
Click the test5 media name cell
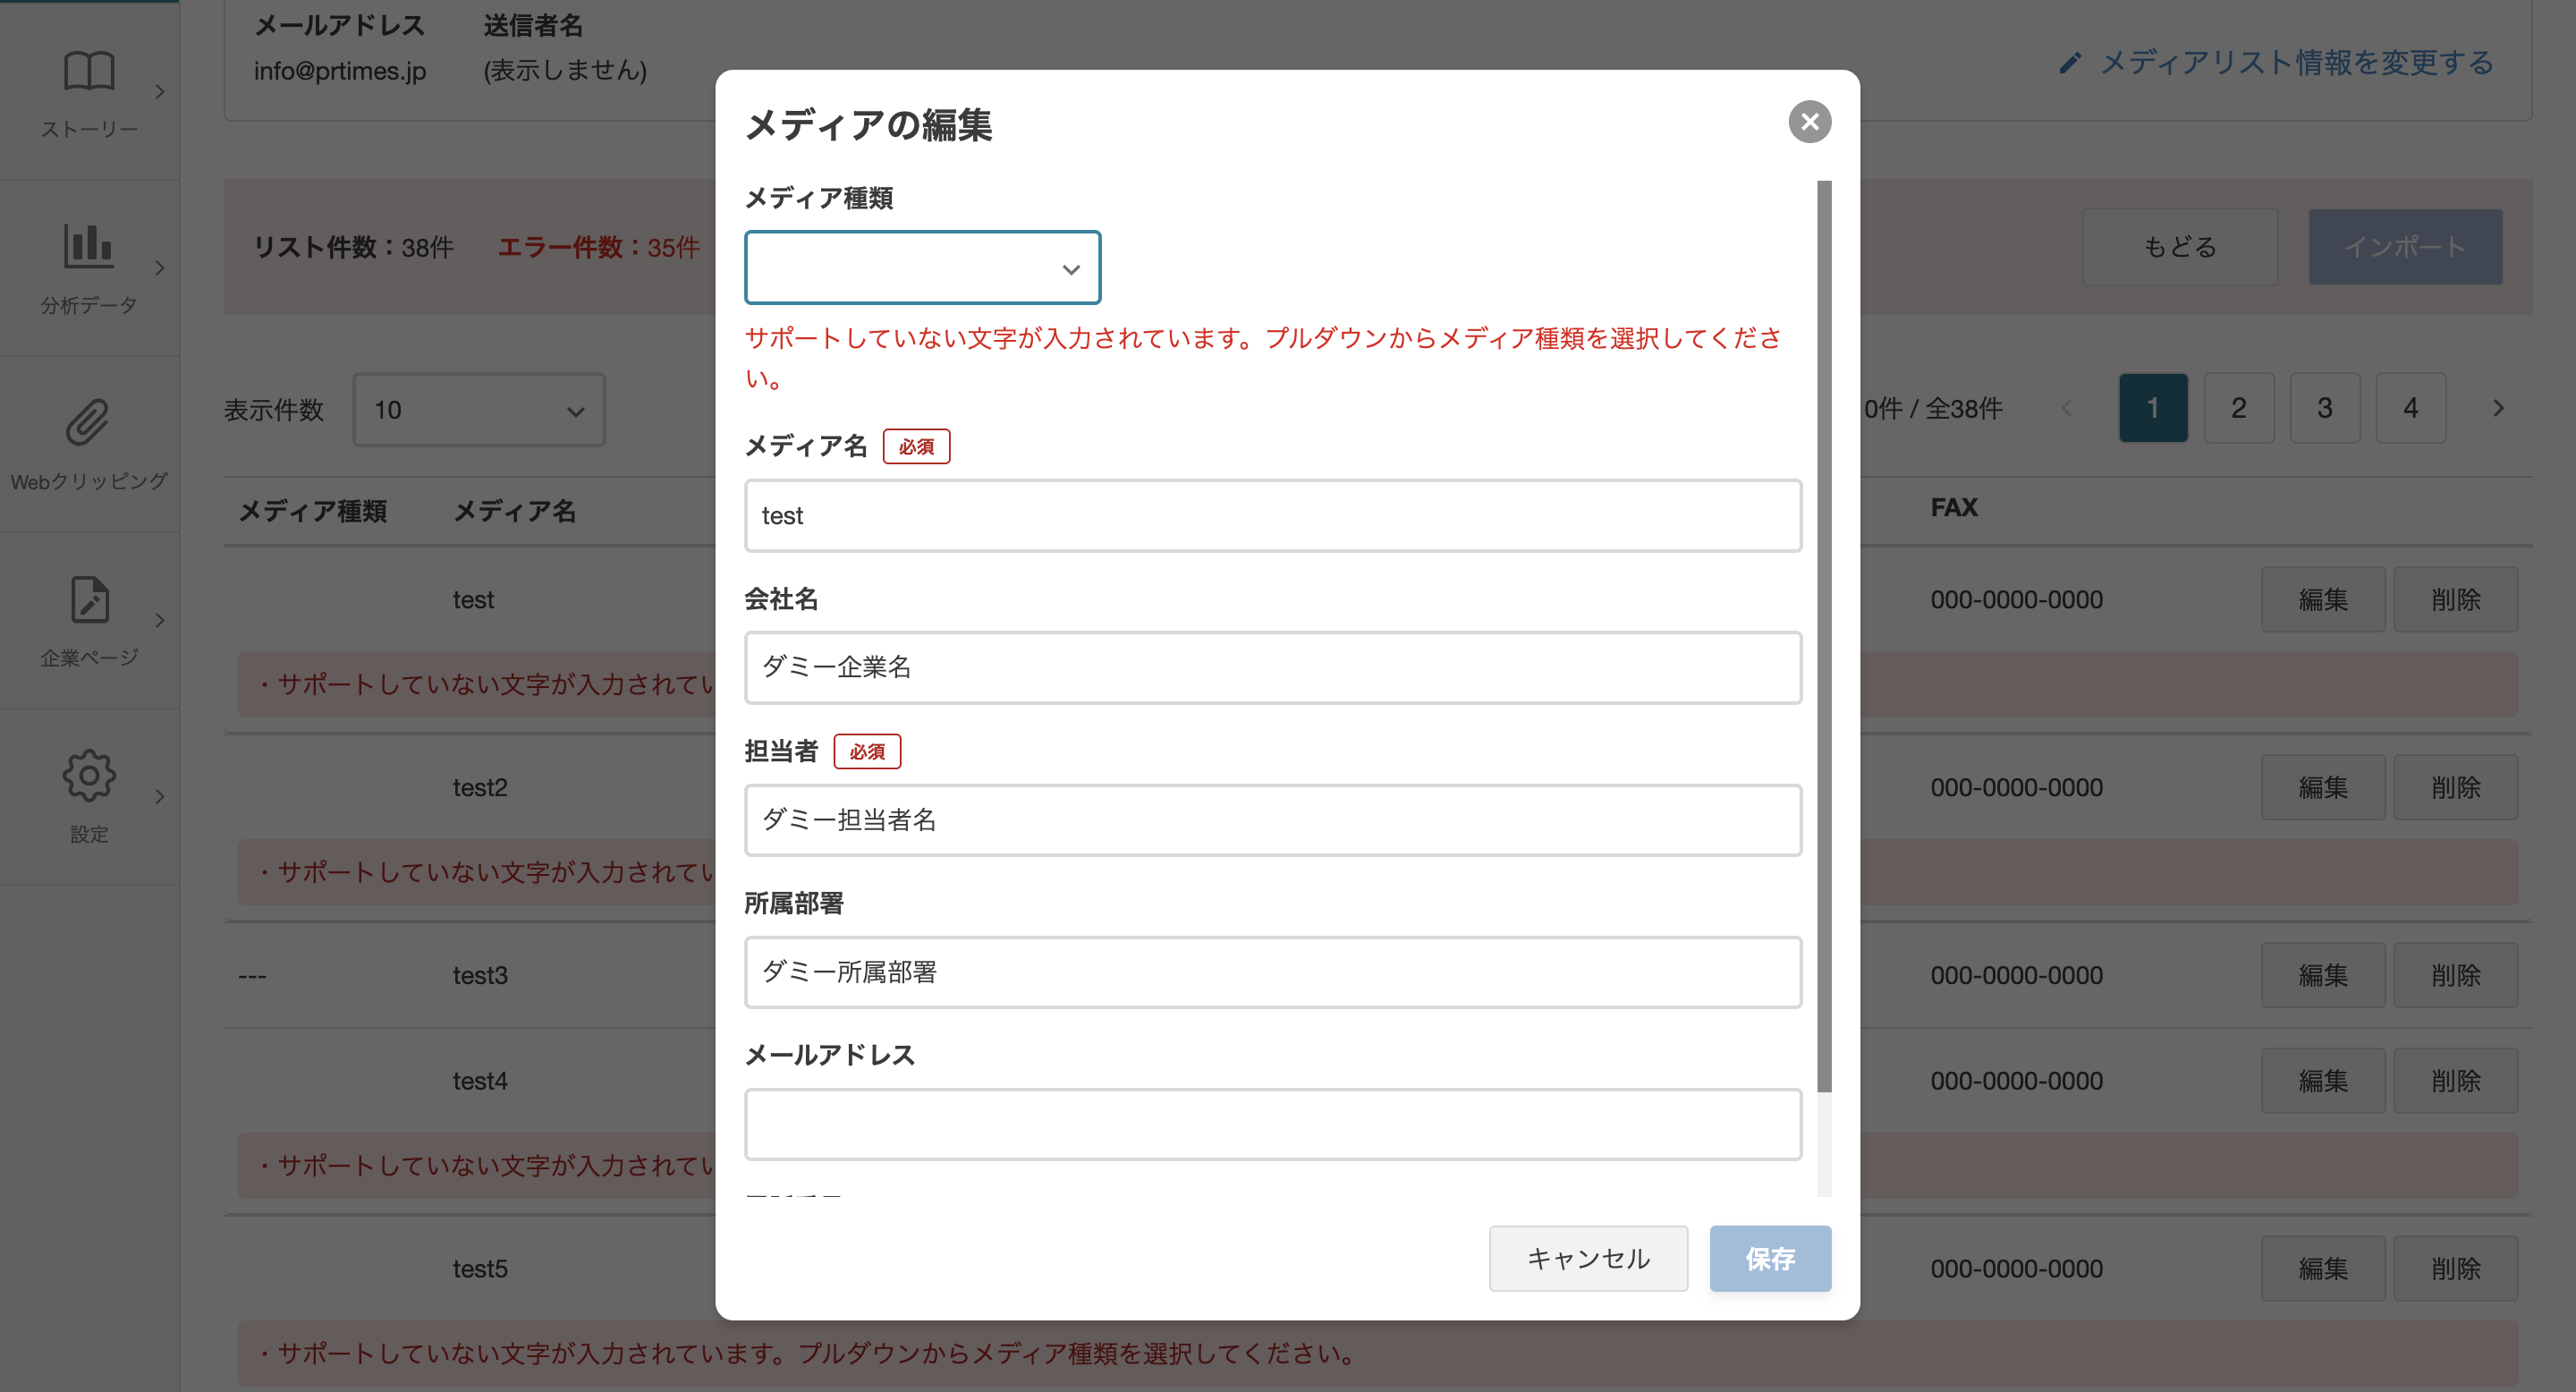(480, 1269)
